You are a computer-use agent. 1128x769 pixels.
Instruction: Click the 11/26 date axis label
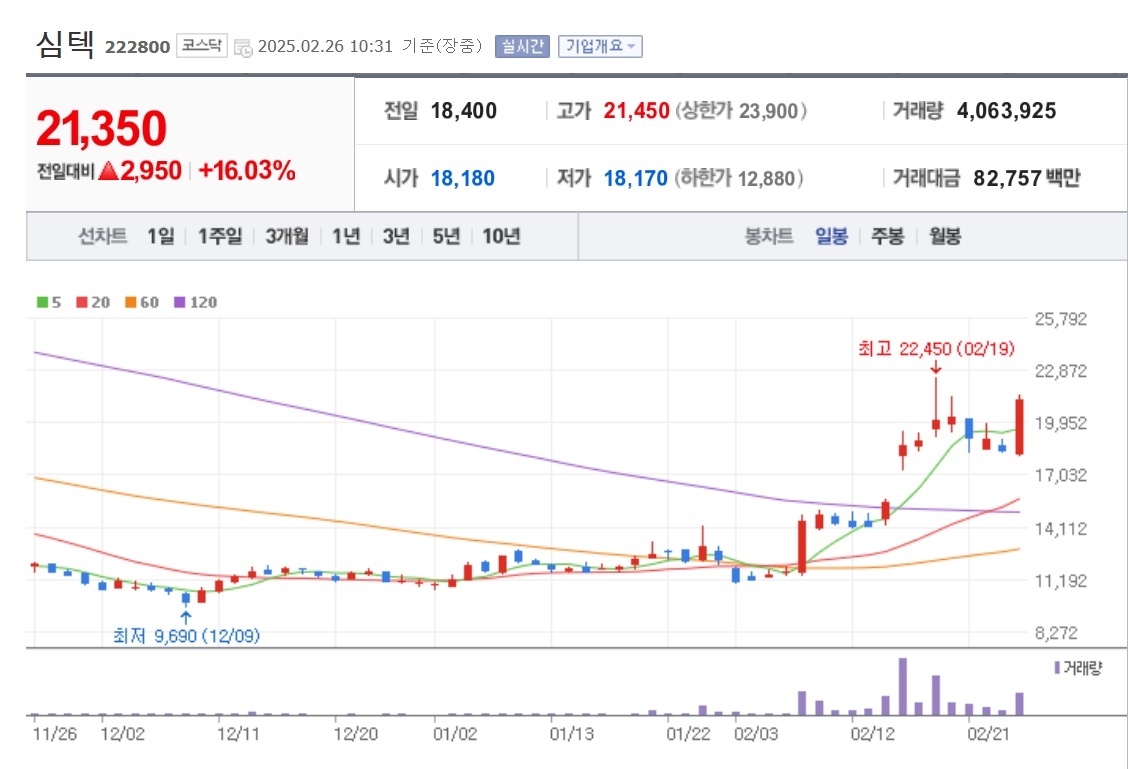55,734
